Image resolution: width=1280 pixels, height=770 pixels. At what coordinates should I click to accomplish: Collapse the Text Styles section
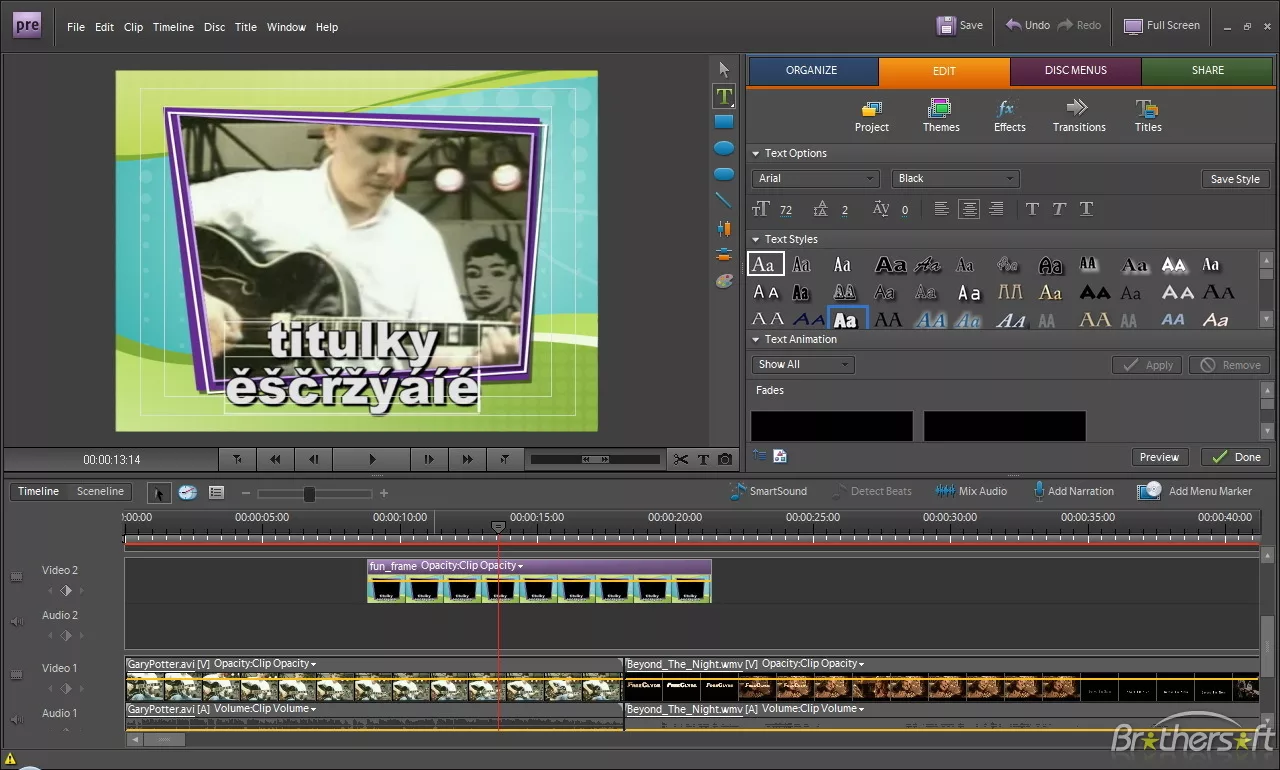755,240
